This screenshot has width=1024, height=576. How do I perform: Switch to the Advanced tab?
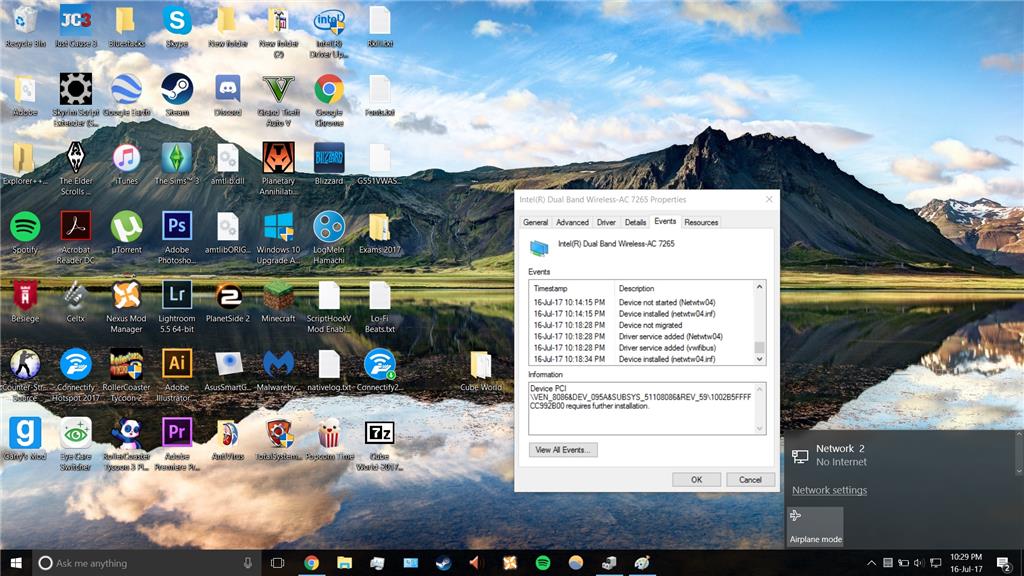click(572, 222)
